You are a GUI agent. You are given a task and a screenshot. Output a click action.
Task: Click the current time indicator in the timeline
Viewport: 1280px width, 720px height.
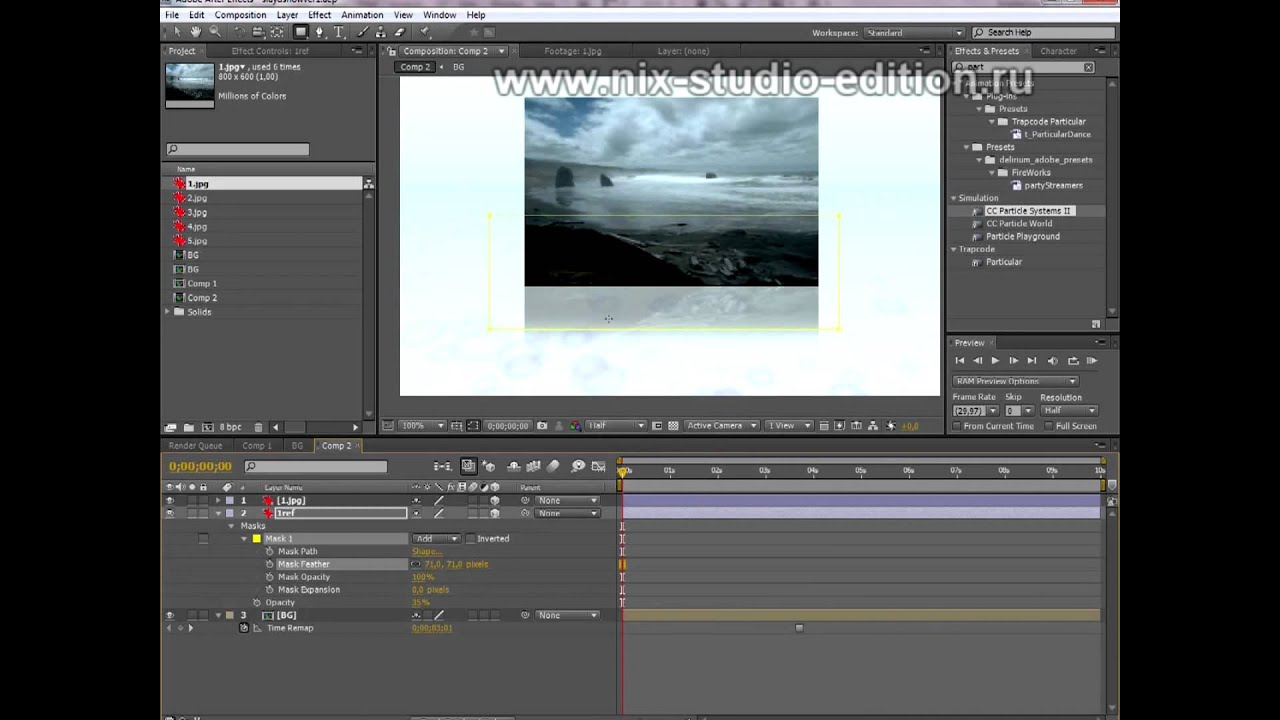pos(623,471)
